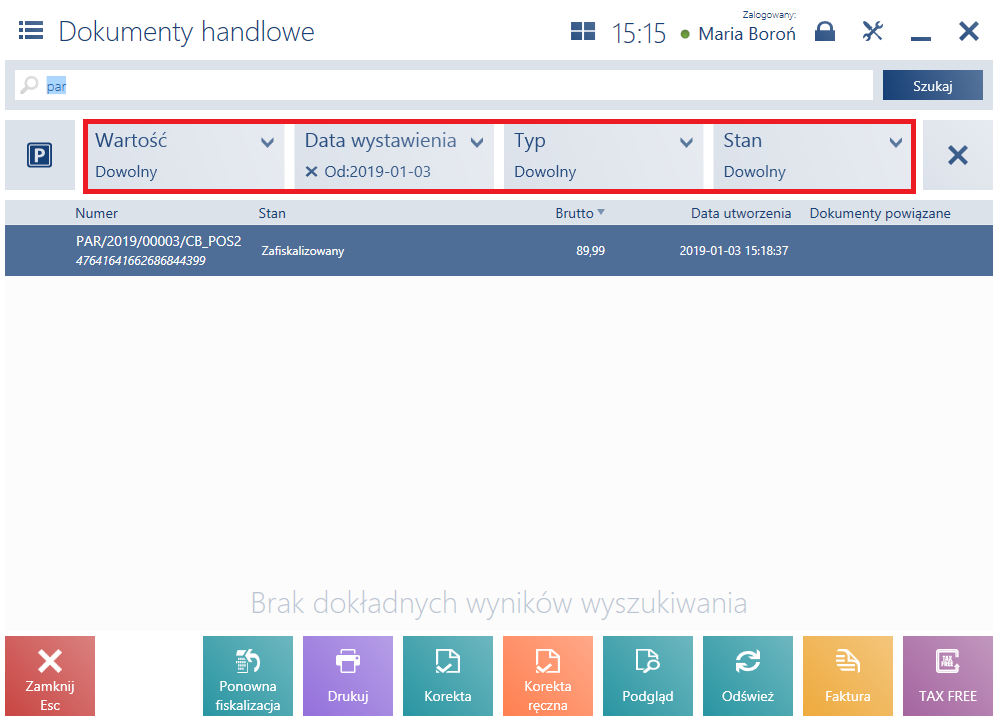The width and height of the screenshot is (1000, 722).
Task: Click the Zafiskalizowany status cell
Action: [x=303, y=251]
